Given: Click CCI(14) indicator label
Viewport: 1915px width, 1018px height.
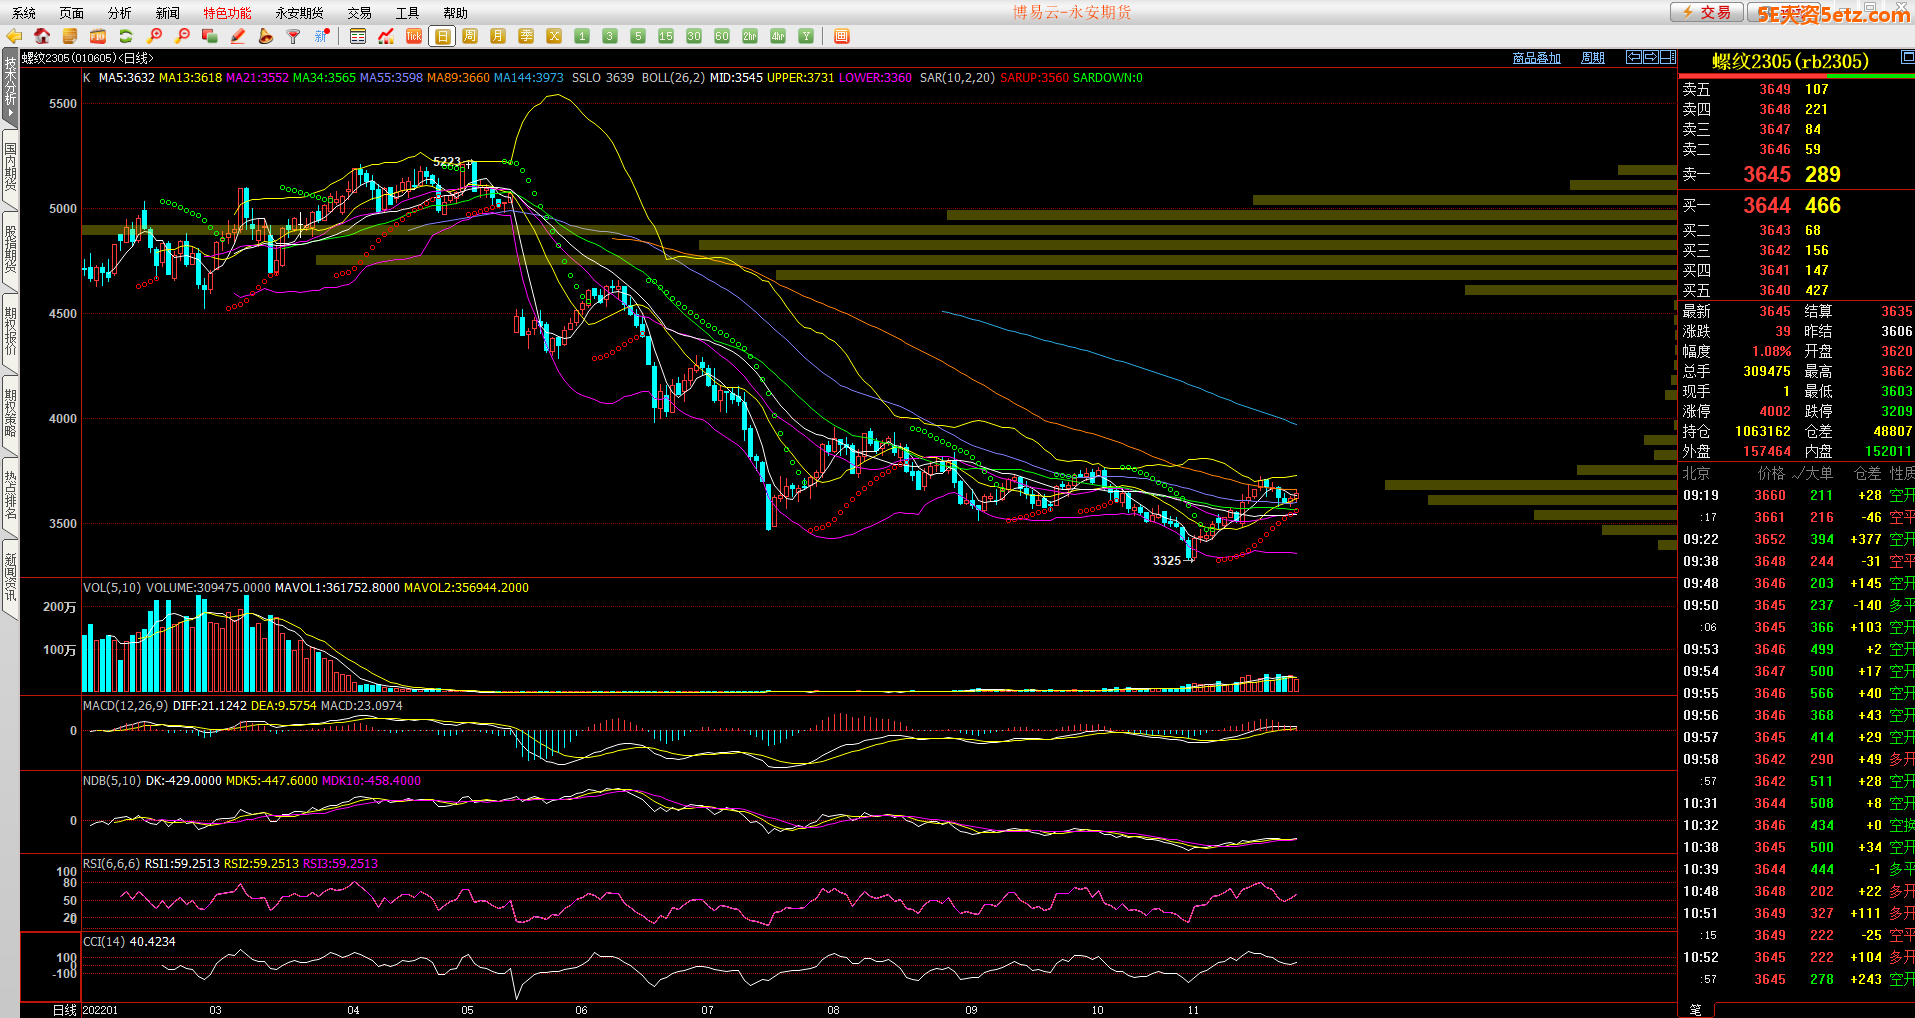Looking at the screenshot, I should [104, 942].
